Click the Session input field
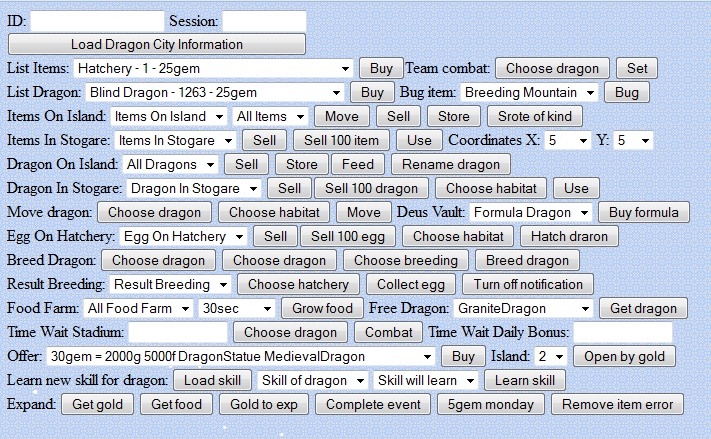 (264, 21)
